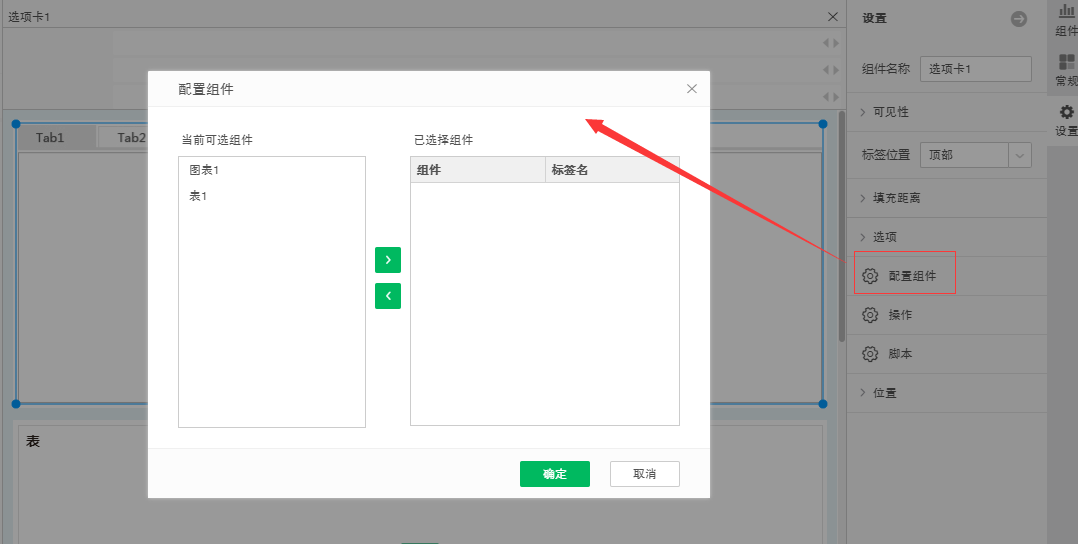The image size is (1078, 544).
Task: Click the gear icon beside 配置组件
Action: click(870, 276)
